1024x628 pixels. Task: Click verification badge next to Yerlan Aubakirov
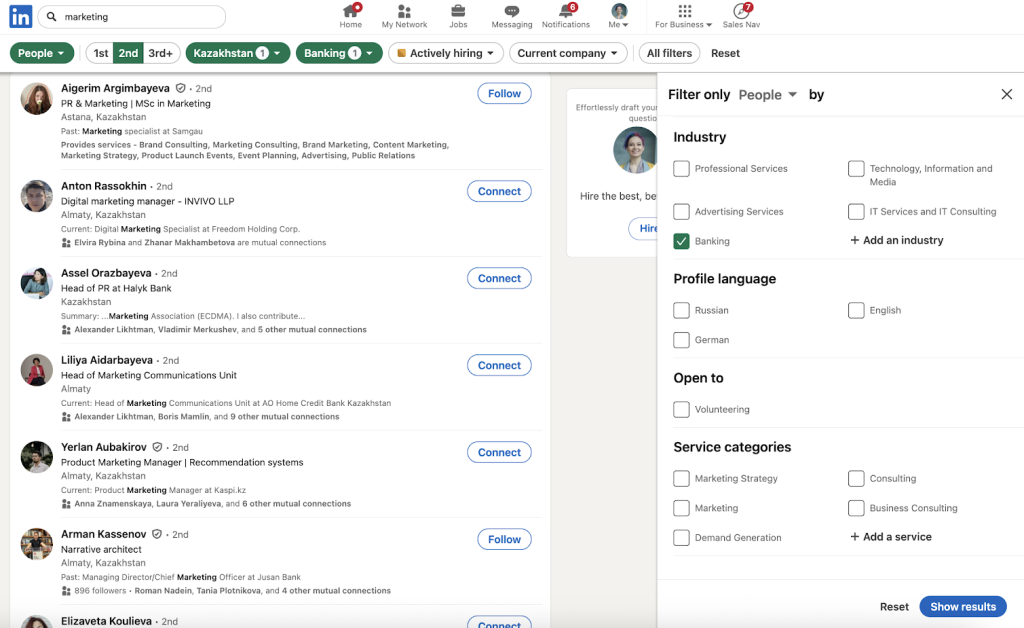[157, 447]
